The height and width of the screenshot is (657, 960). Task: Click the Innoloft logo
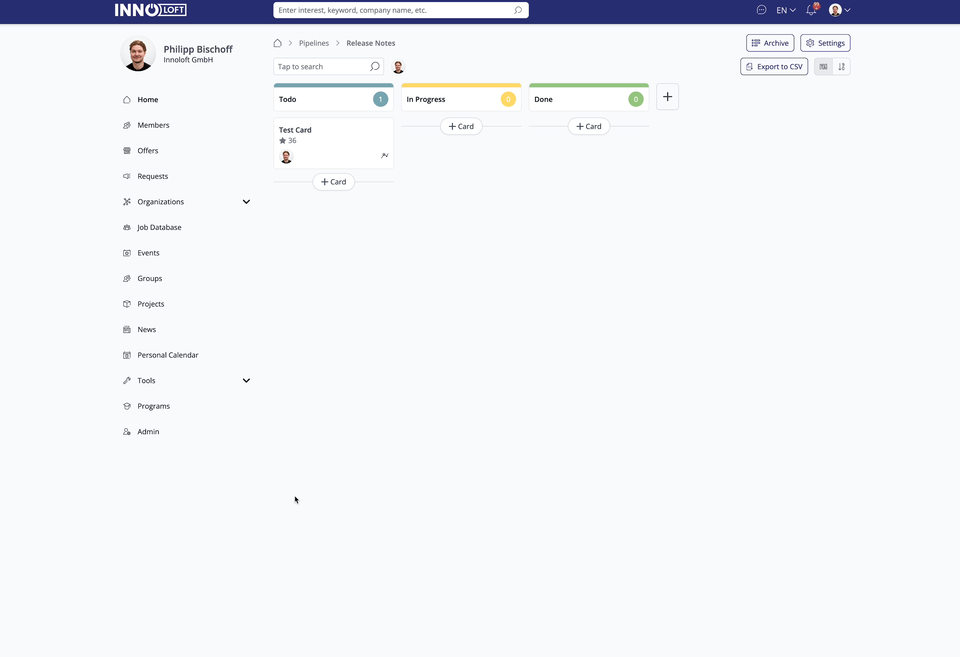click(151, 10)
